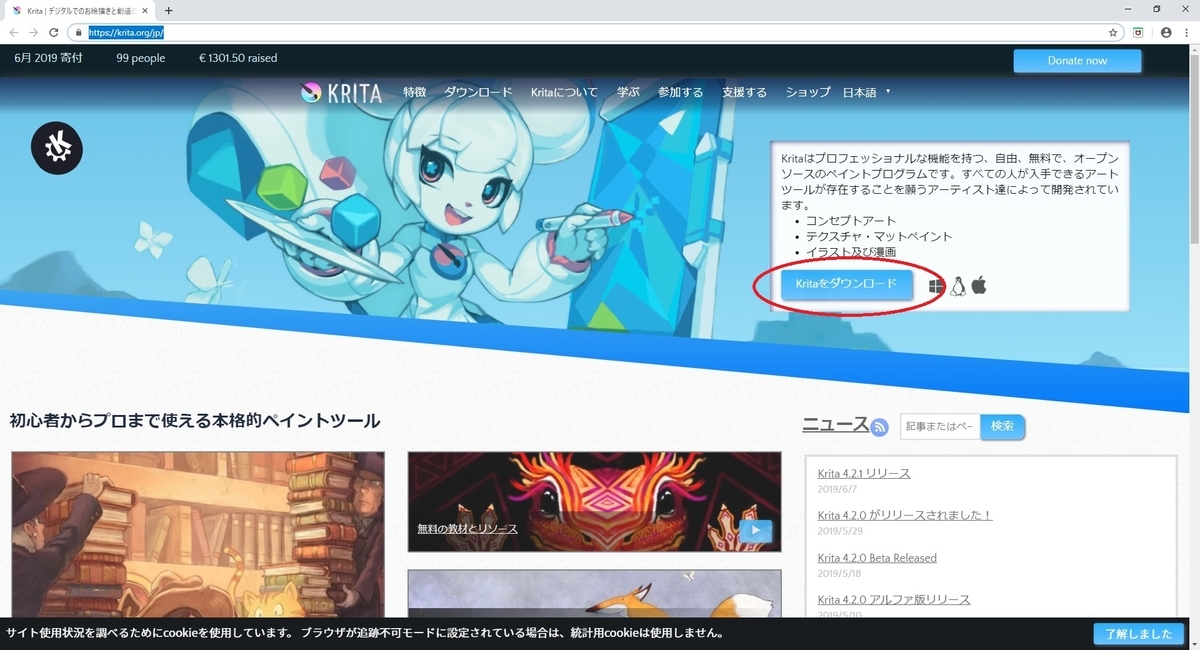Screen dimensions: 1200x650
Task: Bookmark the page with the star icon
Action: tap(1112, 31)
